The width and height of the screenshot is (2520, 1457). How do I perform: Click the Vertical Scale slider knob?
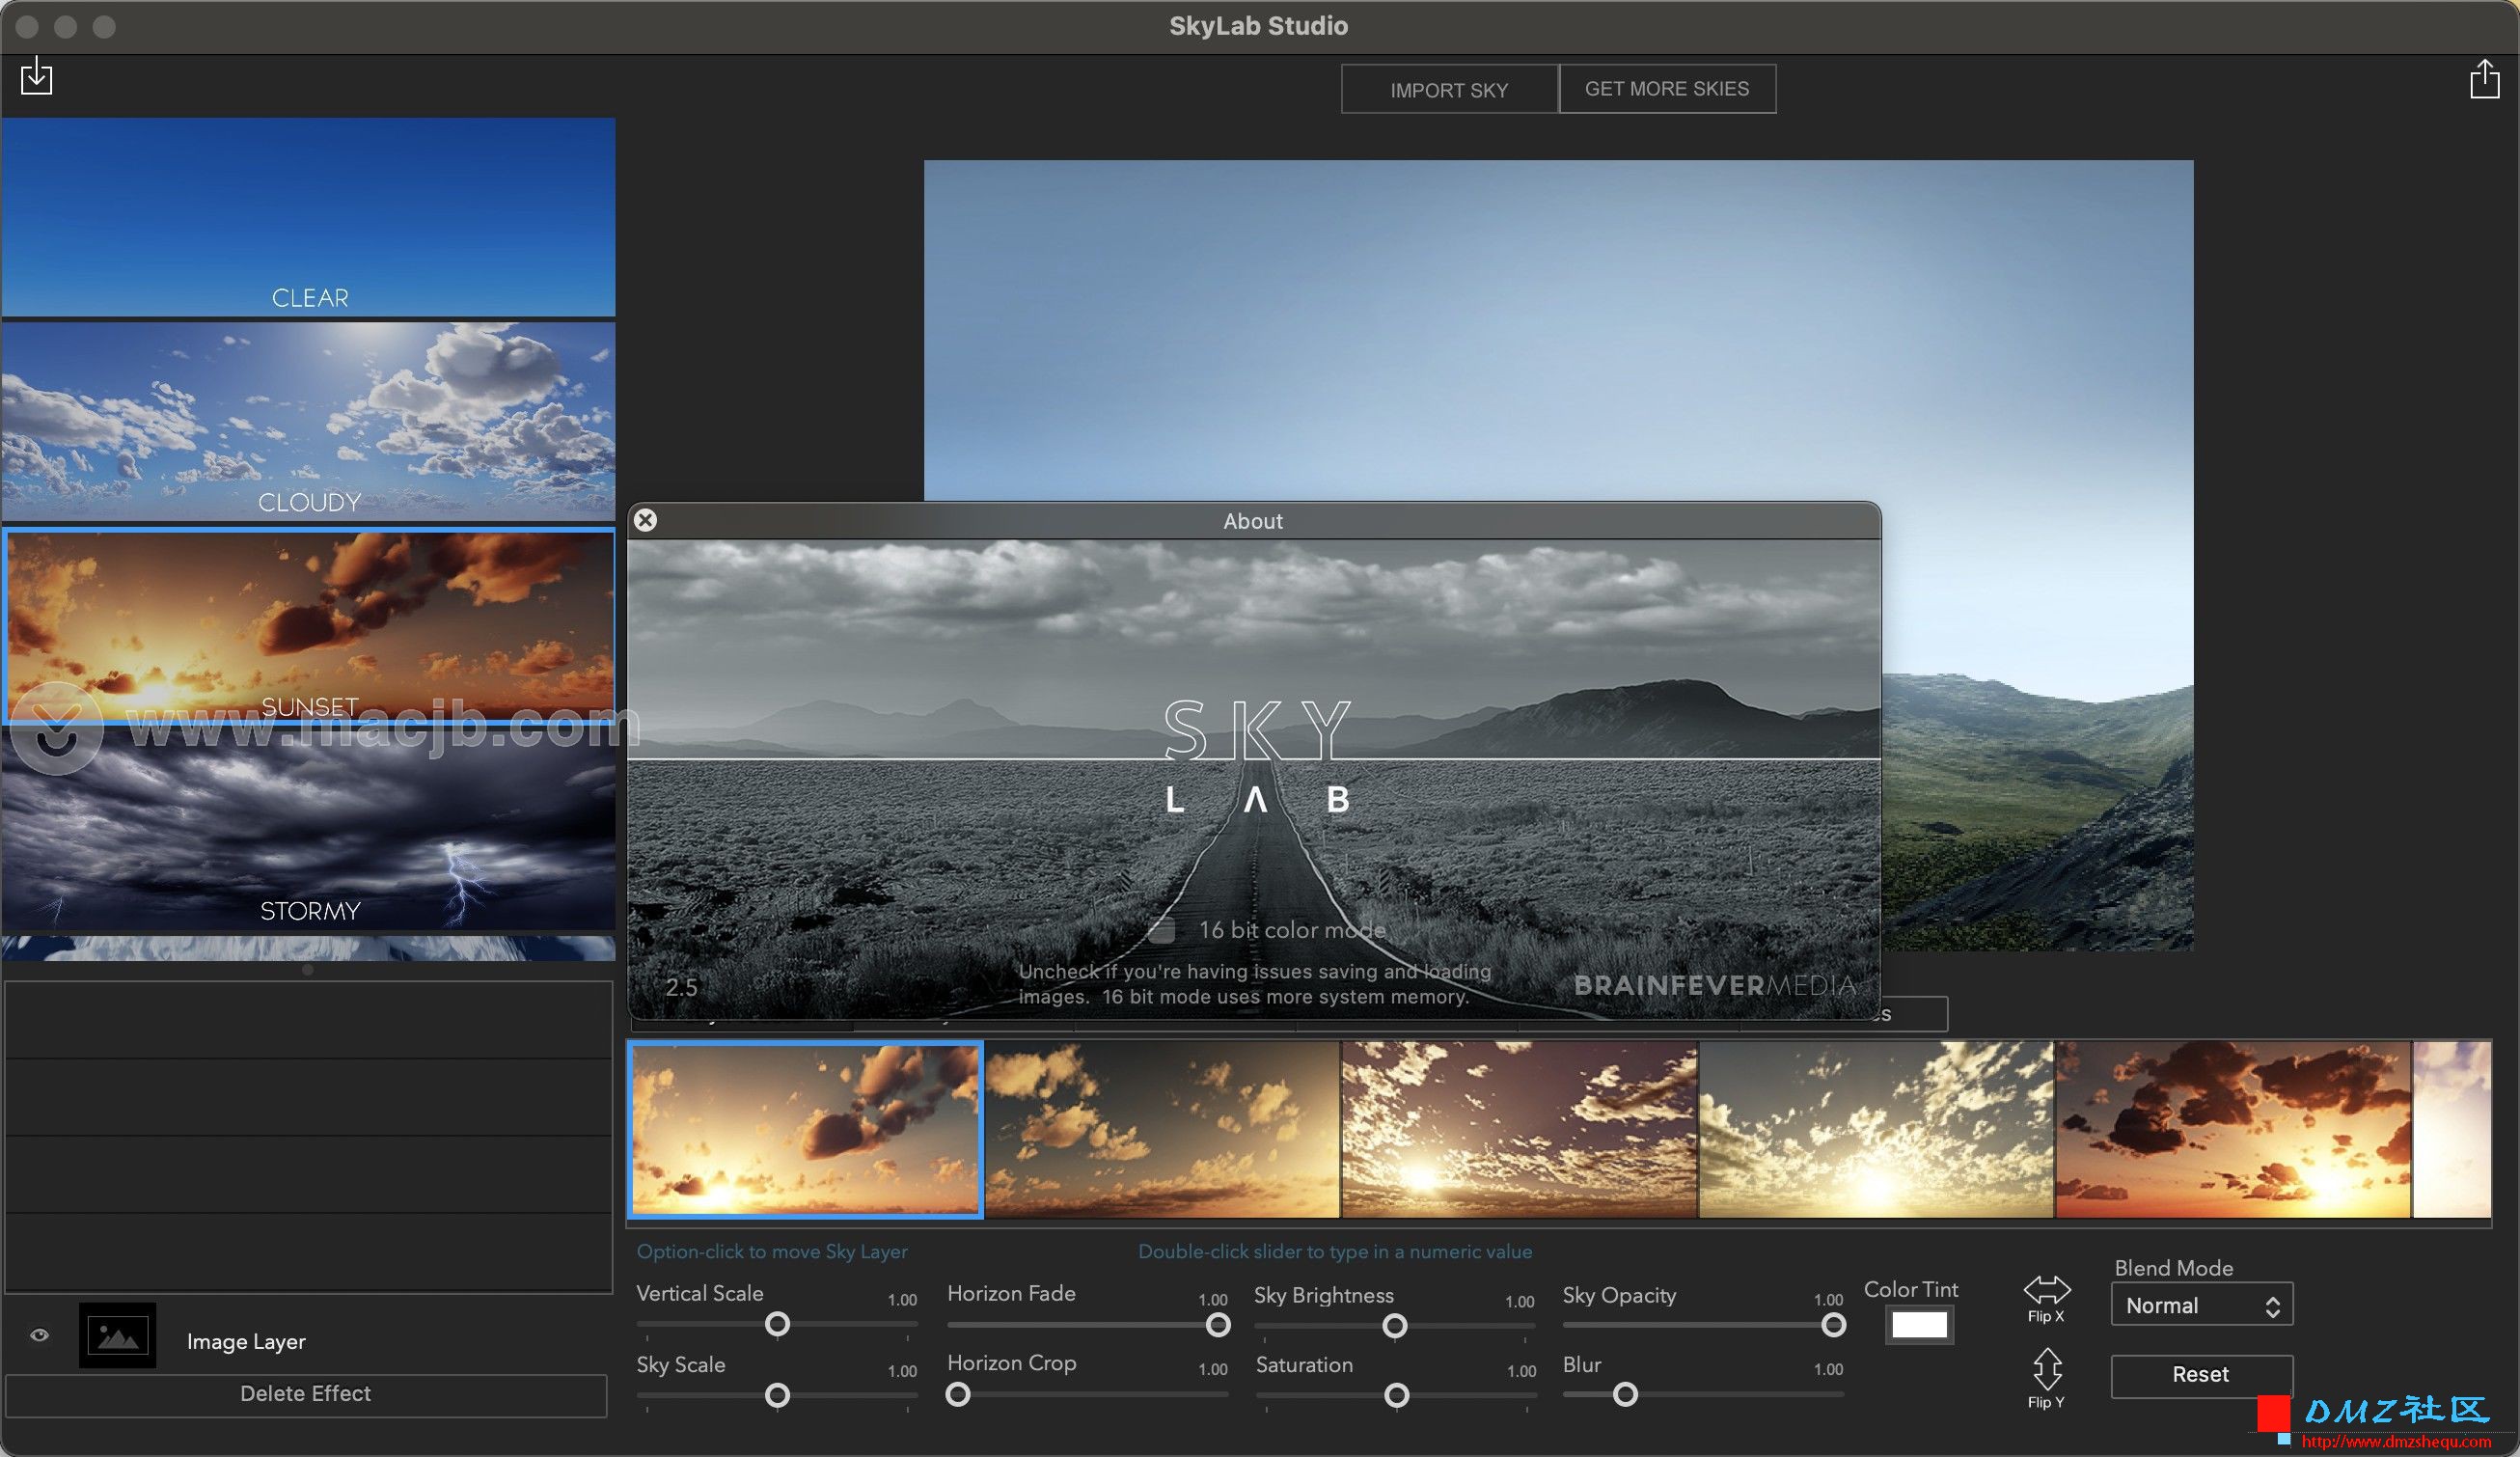click(x=777, y=1325)
